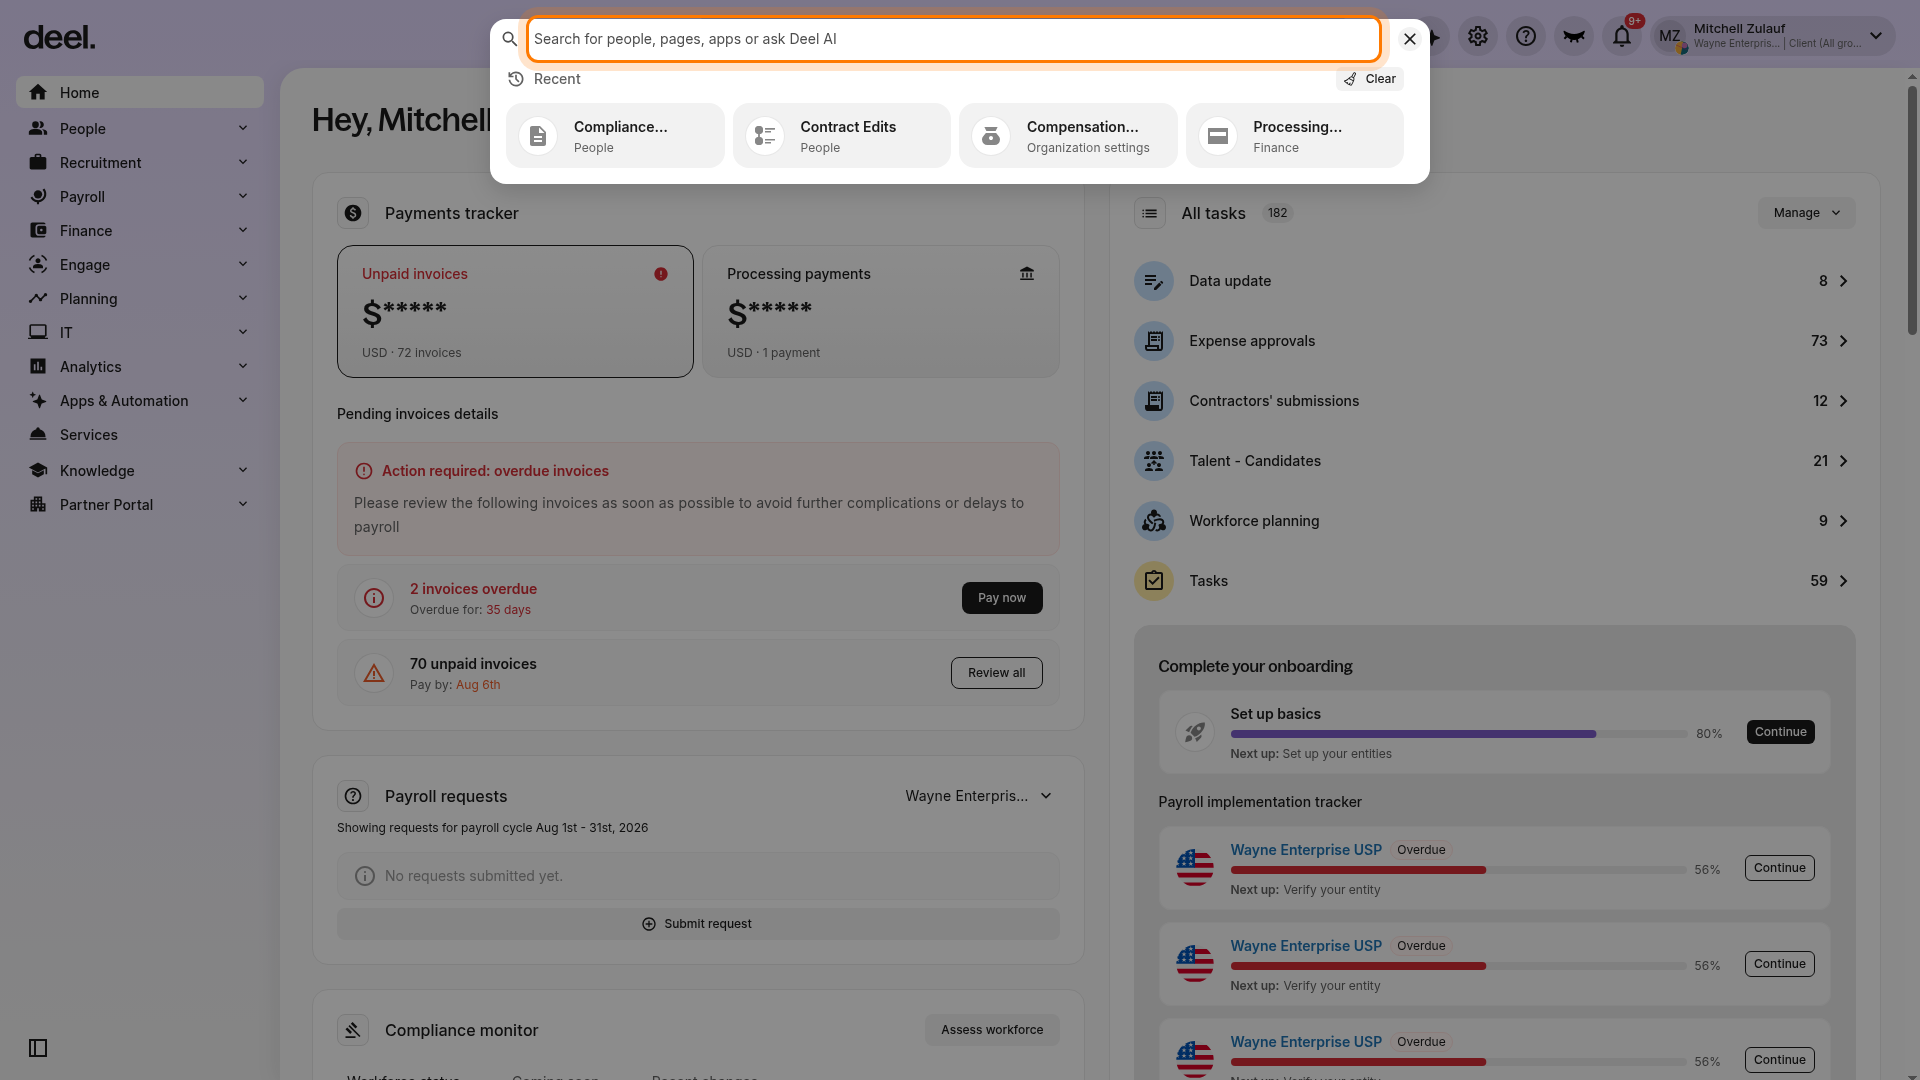Open Talent - Candidates tasks
Screen dimensions: 1920x1080
click(1495, 461)
